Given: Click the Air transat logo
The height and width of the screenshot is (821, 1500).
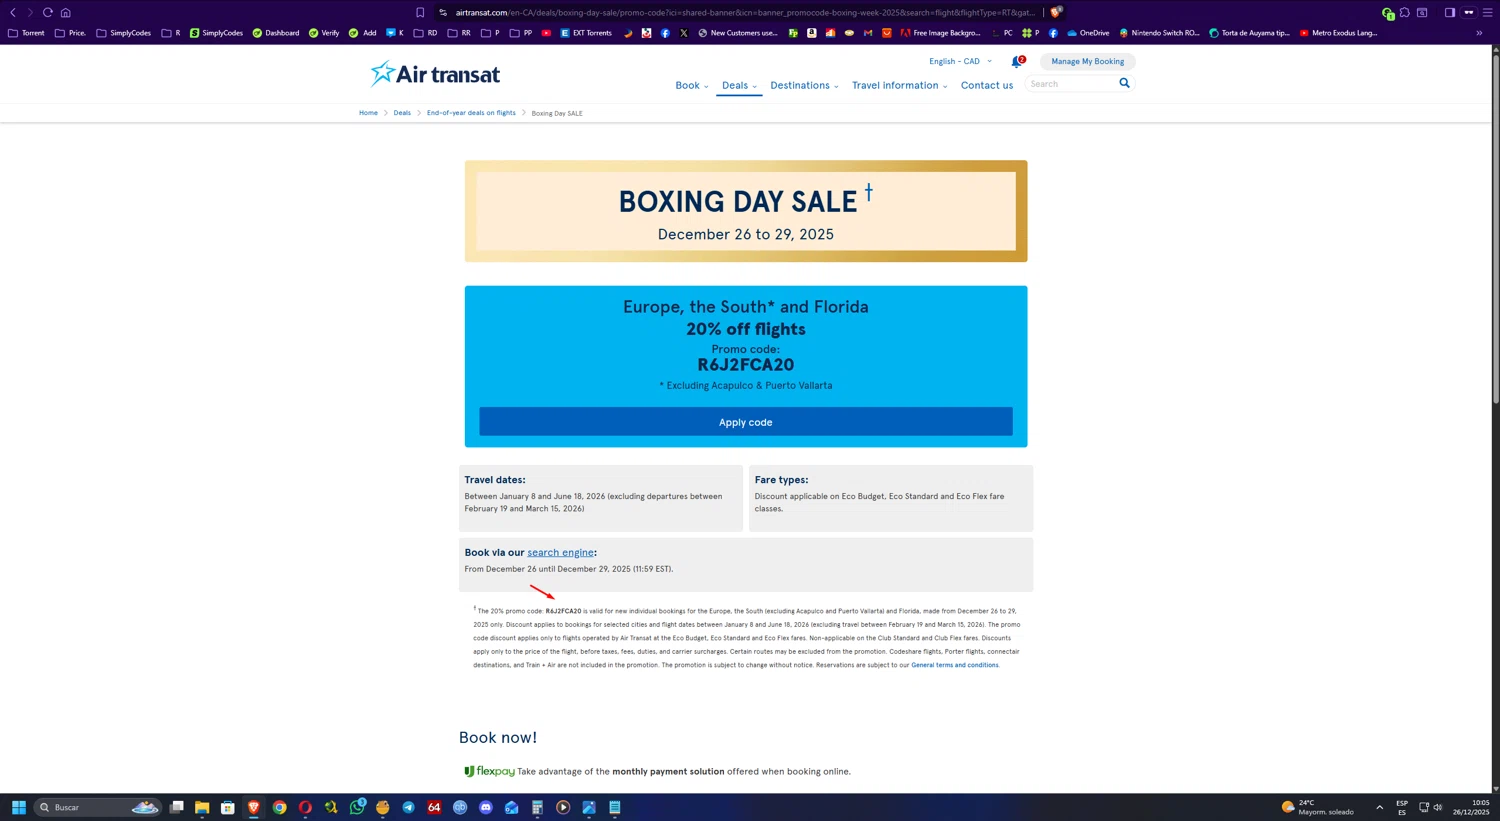Looking at the screenshot, I should point(435,74).
